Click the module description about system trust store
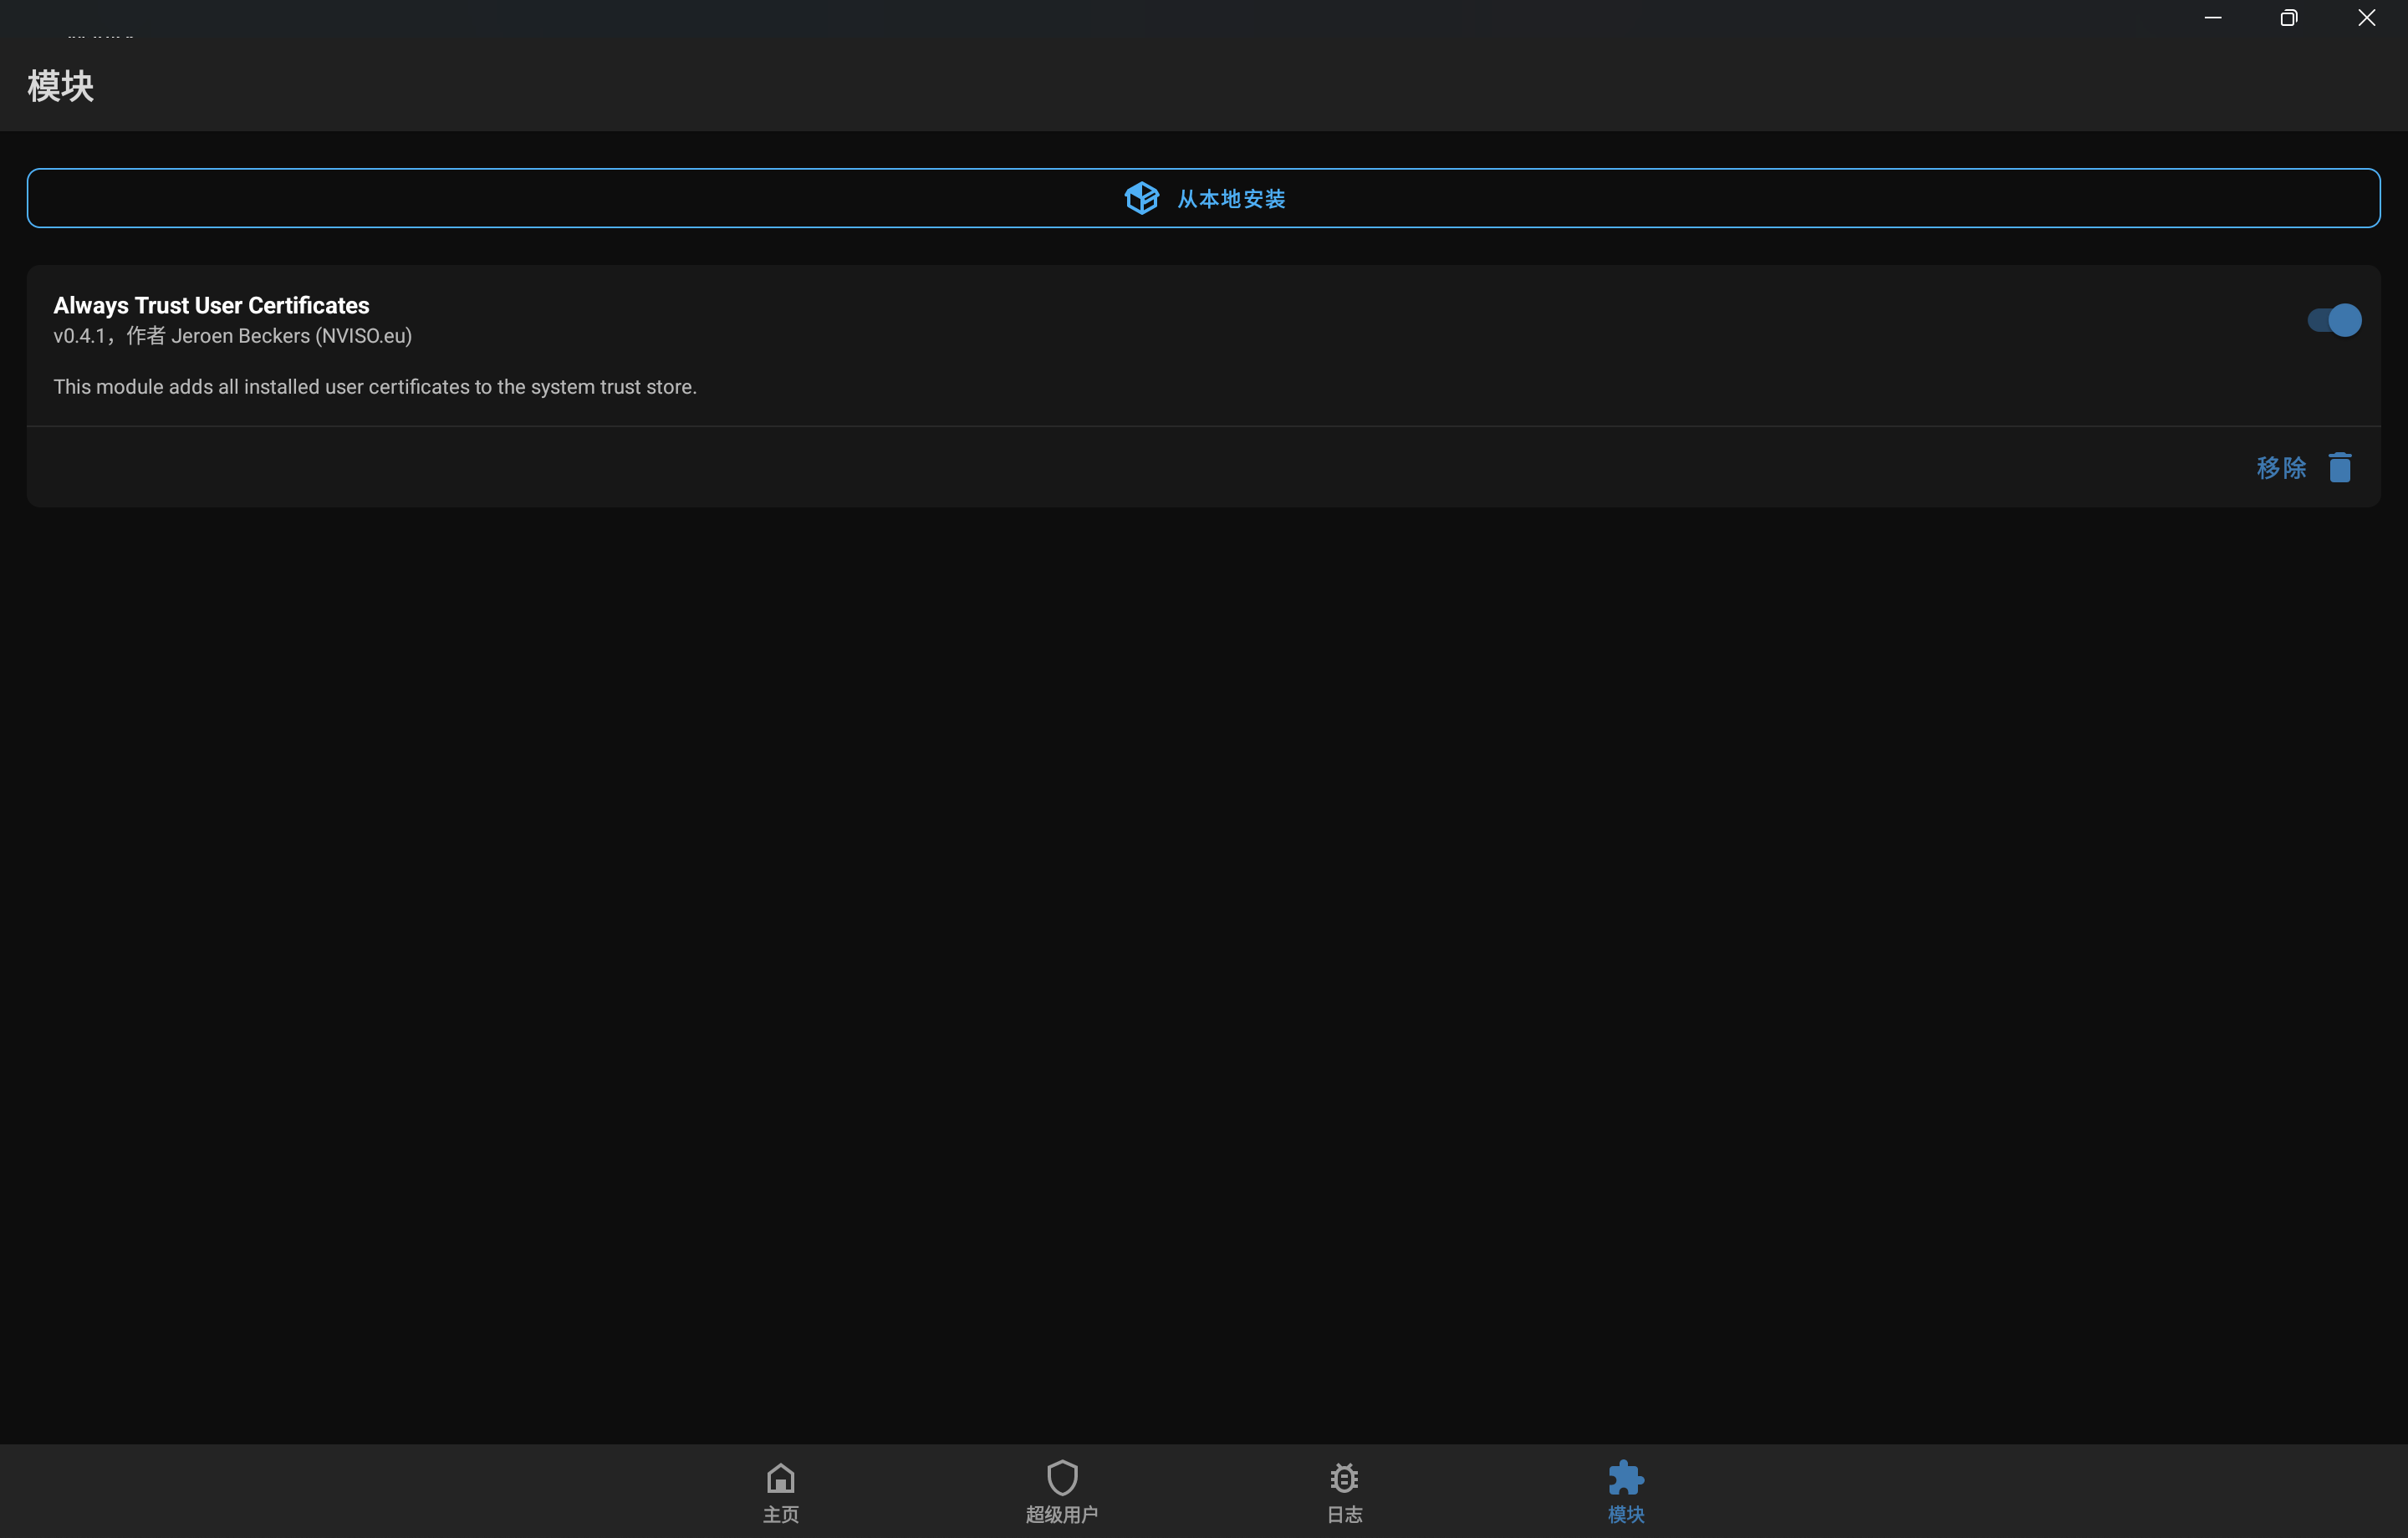2408x1538 pixels. coord(374,387)
